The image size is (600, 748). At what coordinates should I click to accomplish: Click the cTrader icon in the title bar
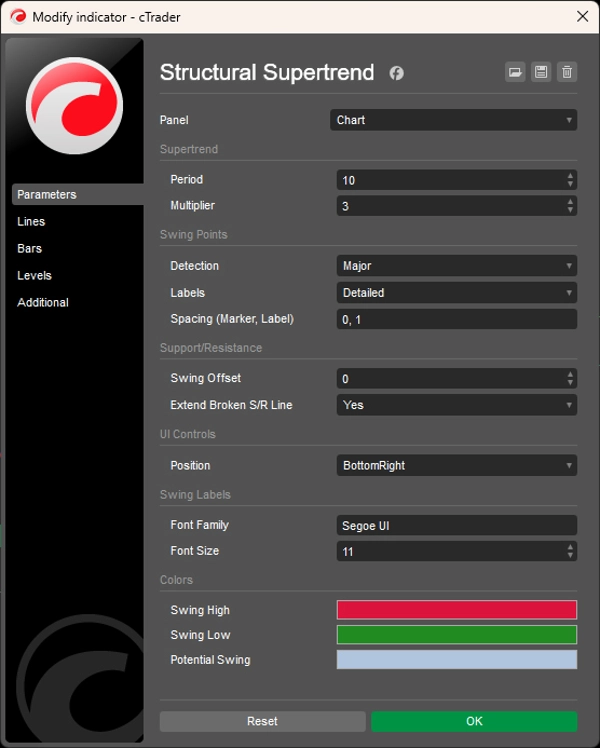tap(17, 17)
